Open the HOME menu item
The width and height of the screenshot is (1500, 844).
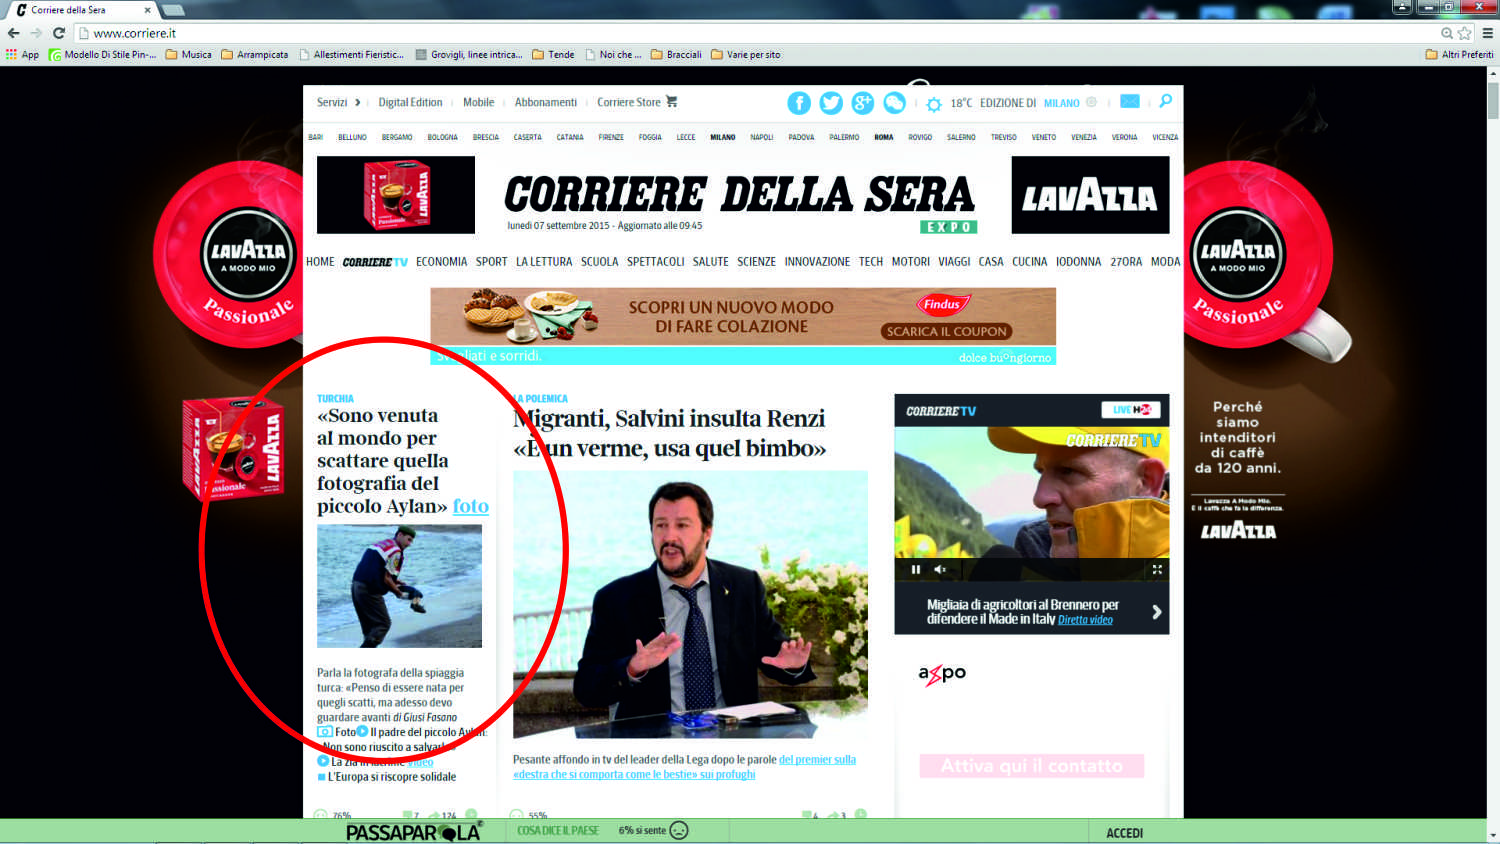pyautogui.click(x=320, y=262)
